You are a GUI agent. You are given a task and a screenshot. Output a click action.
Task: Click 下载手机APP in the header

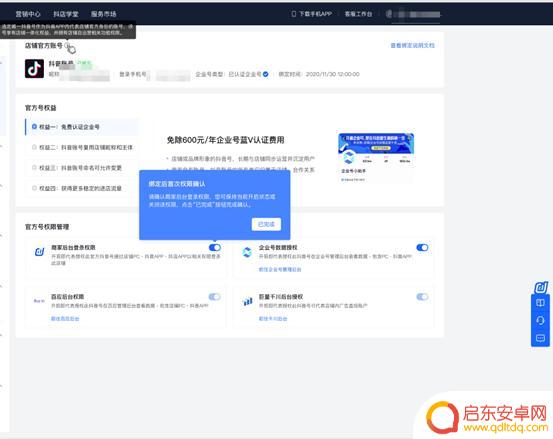pyautogui.click(x=315, y=14)
